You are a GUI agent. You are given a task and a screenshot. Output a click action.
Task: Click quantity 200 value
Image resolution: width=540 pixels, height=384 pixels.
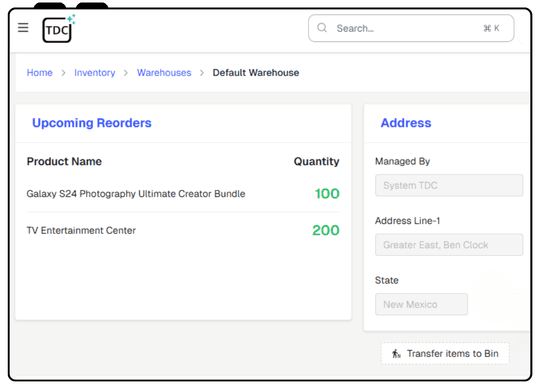[x=326, y=230]
